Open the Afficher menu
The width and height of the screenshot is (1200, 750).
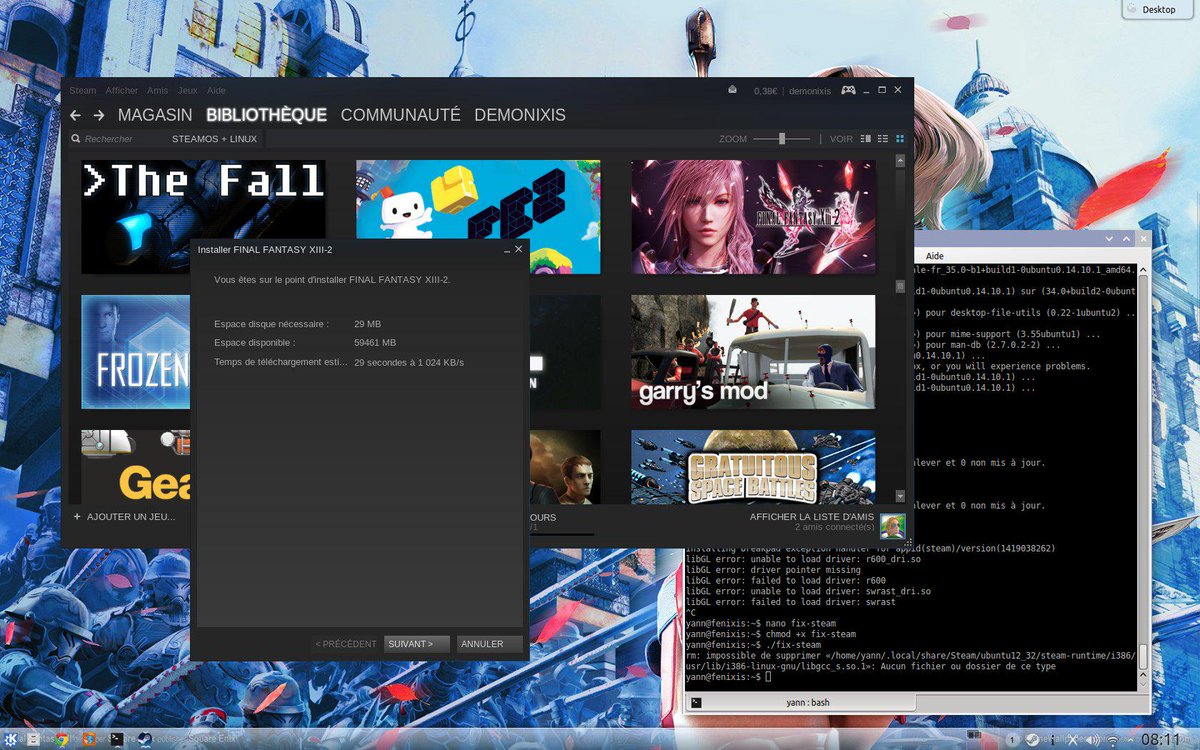[122, 90]
